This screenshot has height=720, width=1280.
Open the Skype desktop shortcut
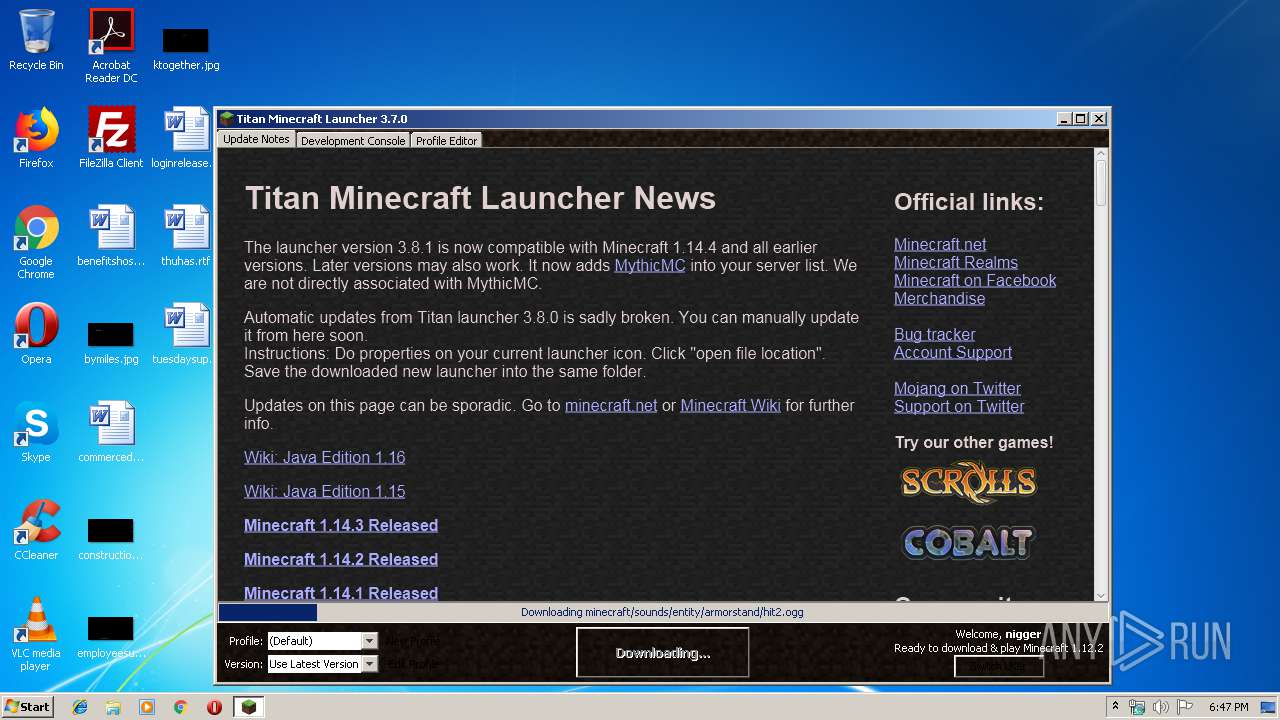click(36, 432)
